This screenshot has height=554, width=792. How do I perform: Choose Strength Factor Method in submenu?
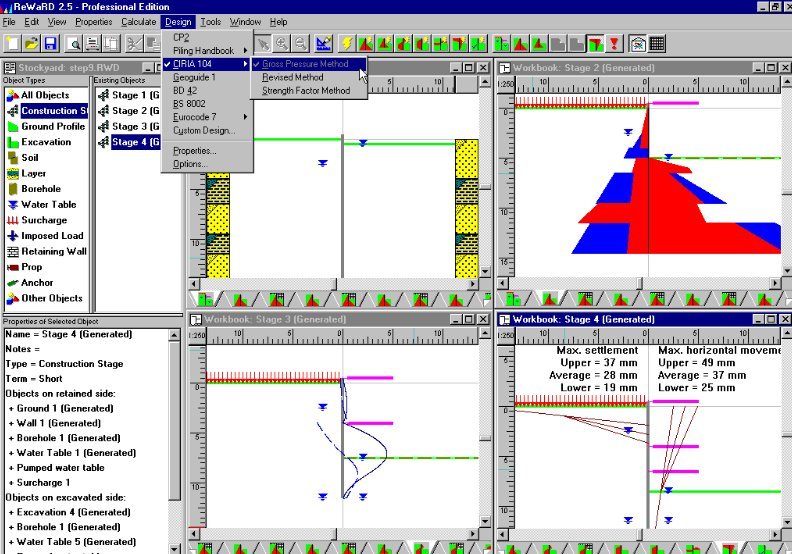[308, 91]
